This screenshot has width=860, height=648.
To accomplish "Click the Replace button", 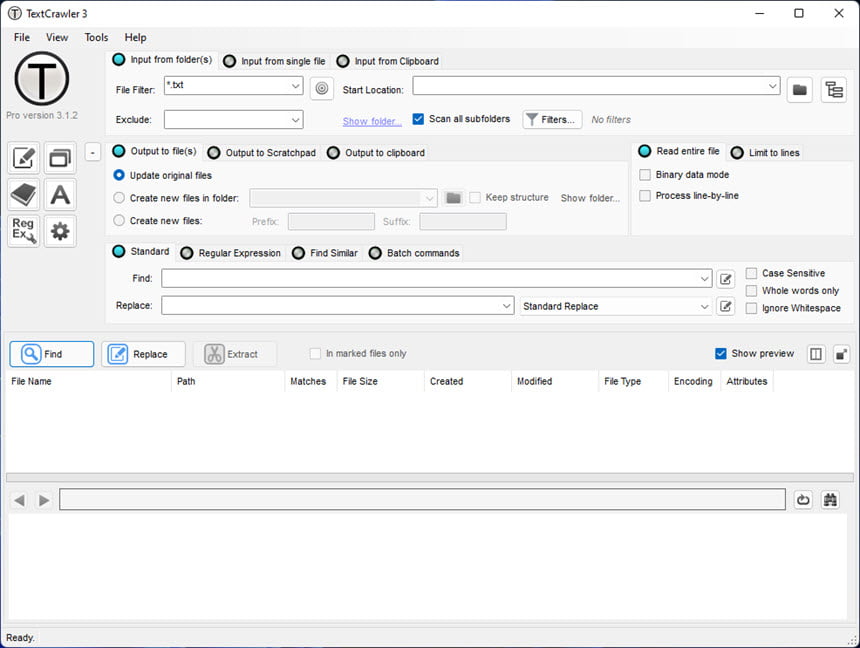I will point(143,354).
